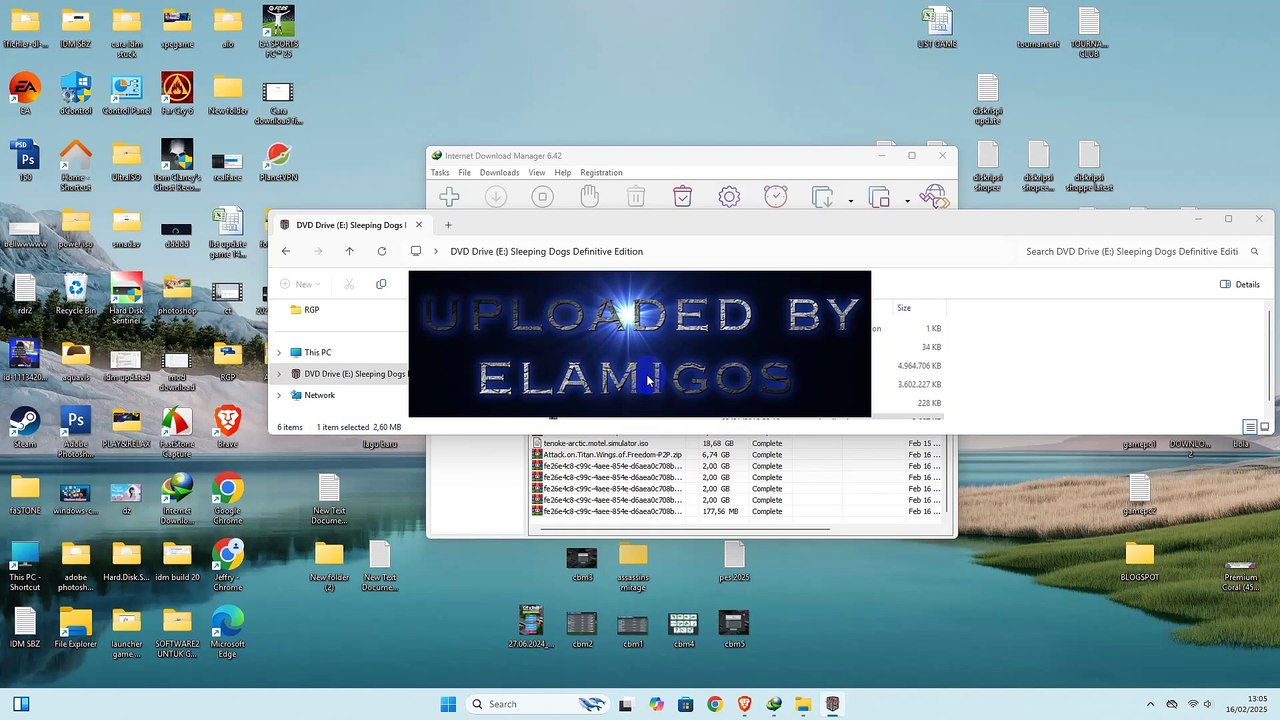Click the Explorer address bar path text
The height and width of the screenshot is (720, 1280).
pyautogui.click(x=546, y=251)
